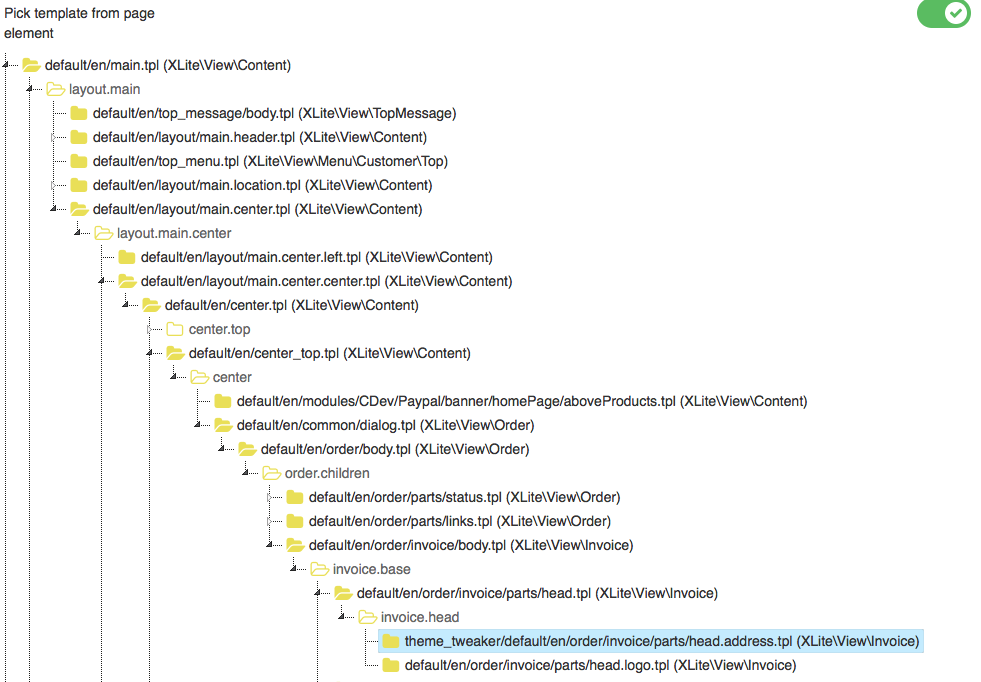Collapse the order.children node
Screen dimensions: 981x682
point(245,472)
